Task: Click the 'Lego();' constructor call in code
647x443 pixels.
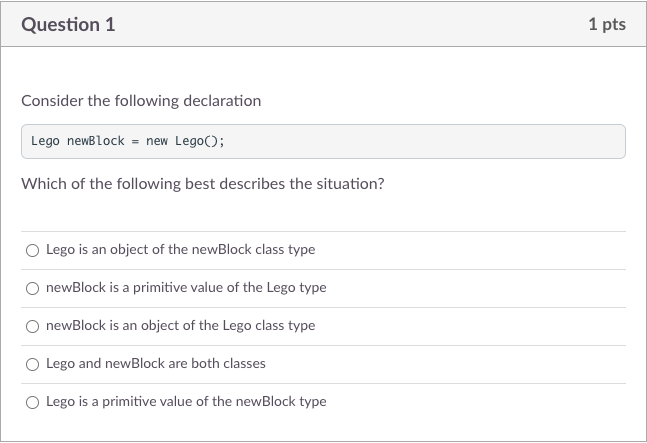Action: point(200,141)
